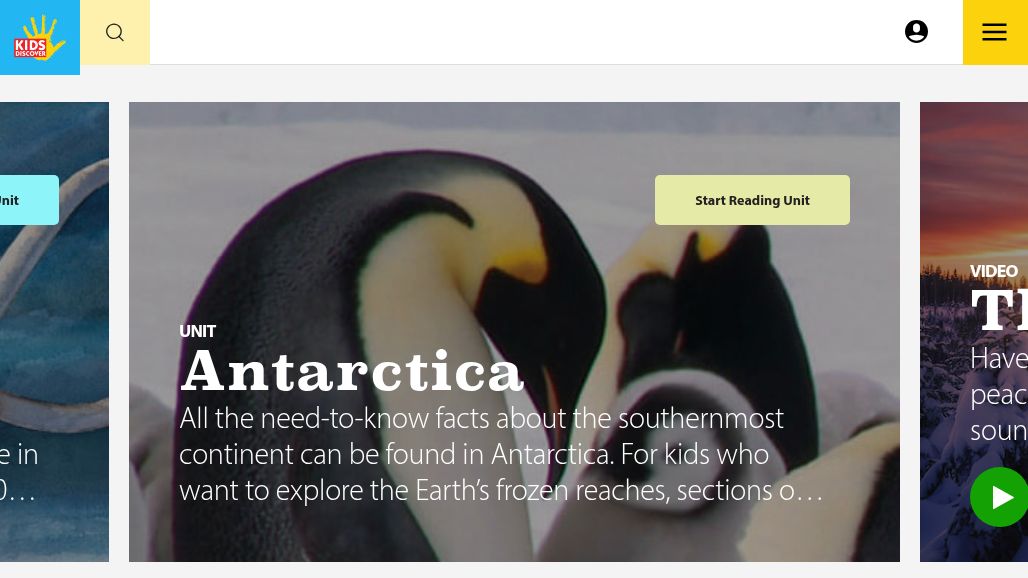Viewport: 1028px width, 578px height.
Task: Select the sunset sky on video card
Action: click(974, 177)
